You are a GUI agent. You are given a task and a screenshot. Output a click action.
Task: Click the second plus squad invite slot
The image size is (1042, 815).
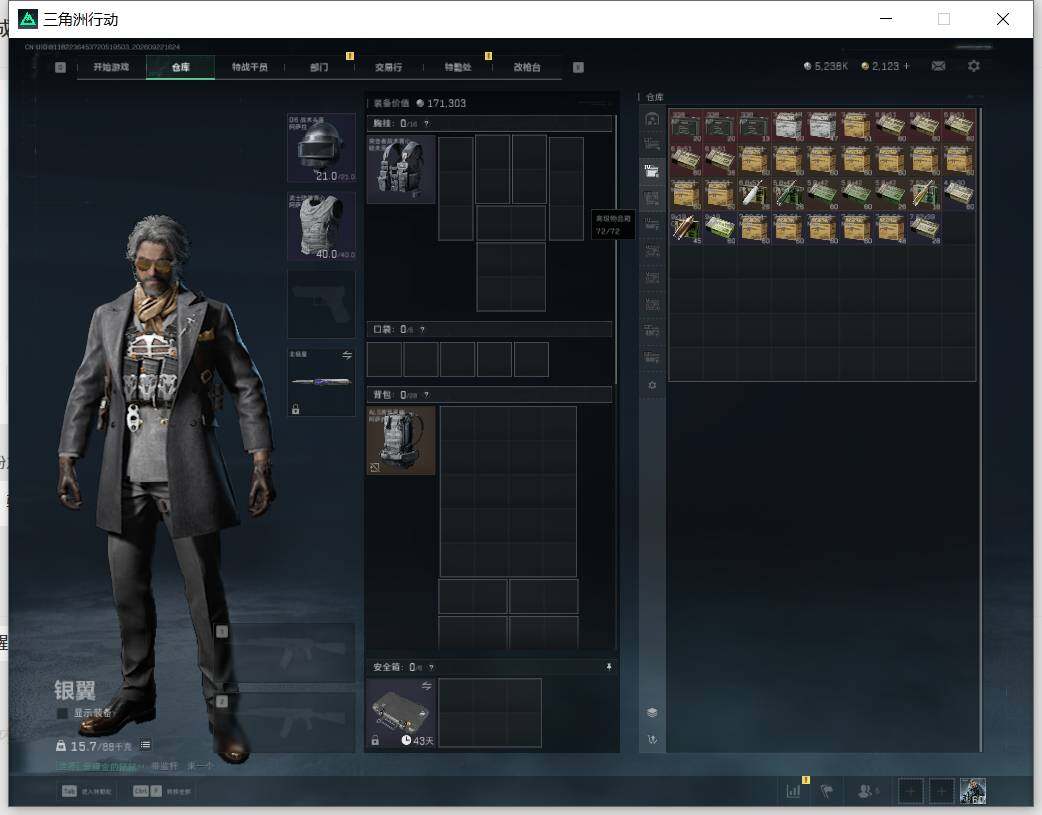coord(941,791)
